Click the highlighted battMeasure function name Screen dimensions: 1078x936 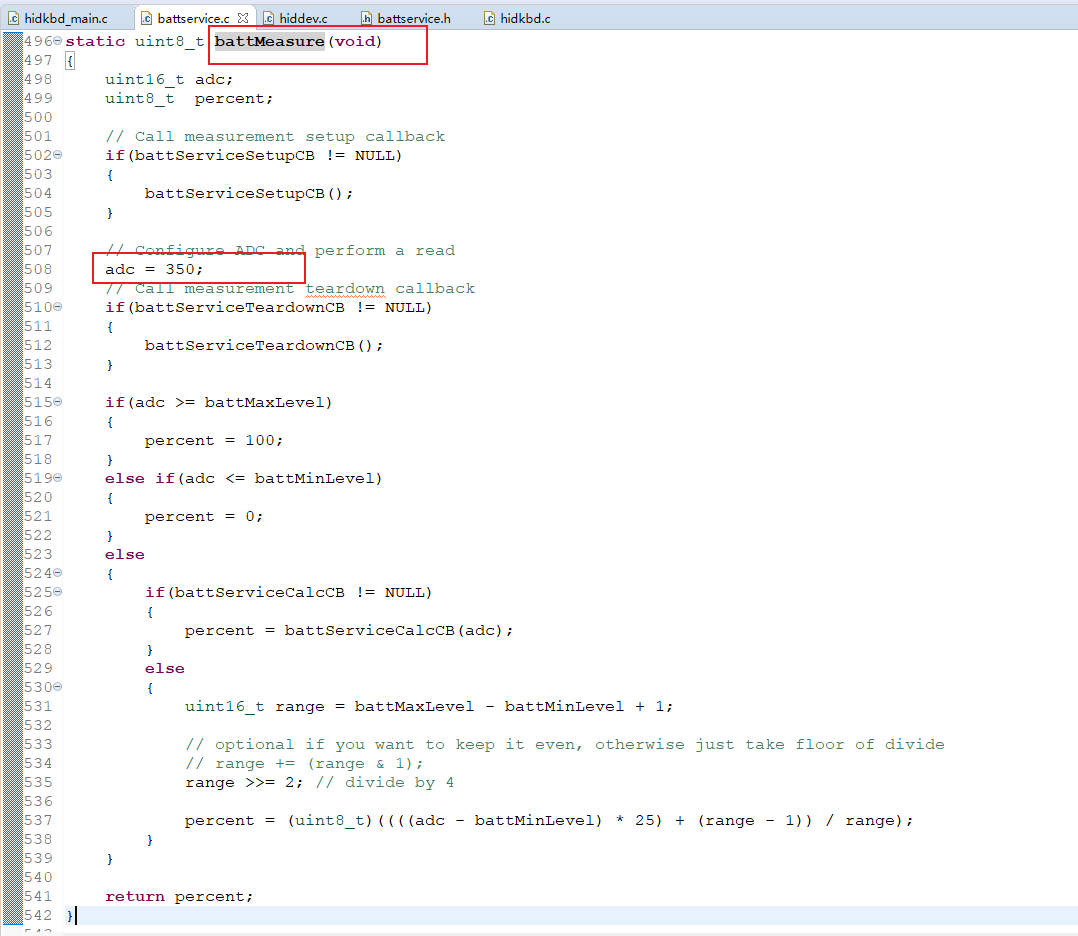click(269, 41)
